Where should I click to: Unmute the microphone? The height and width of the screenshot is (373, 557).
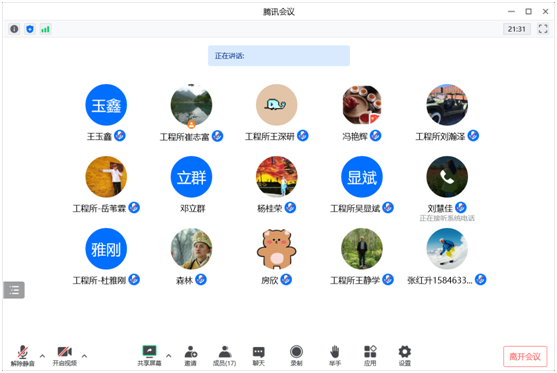point(23,356)
